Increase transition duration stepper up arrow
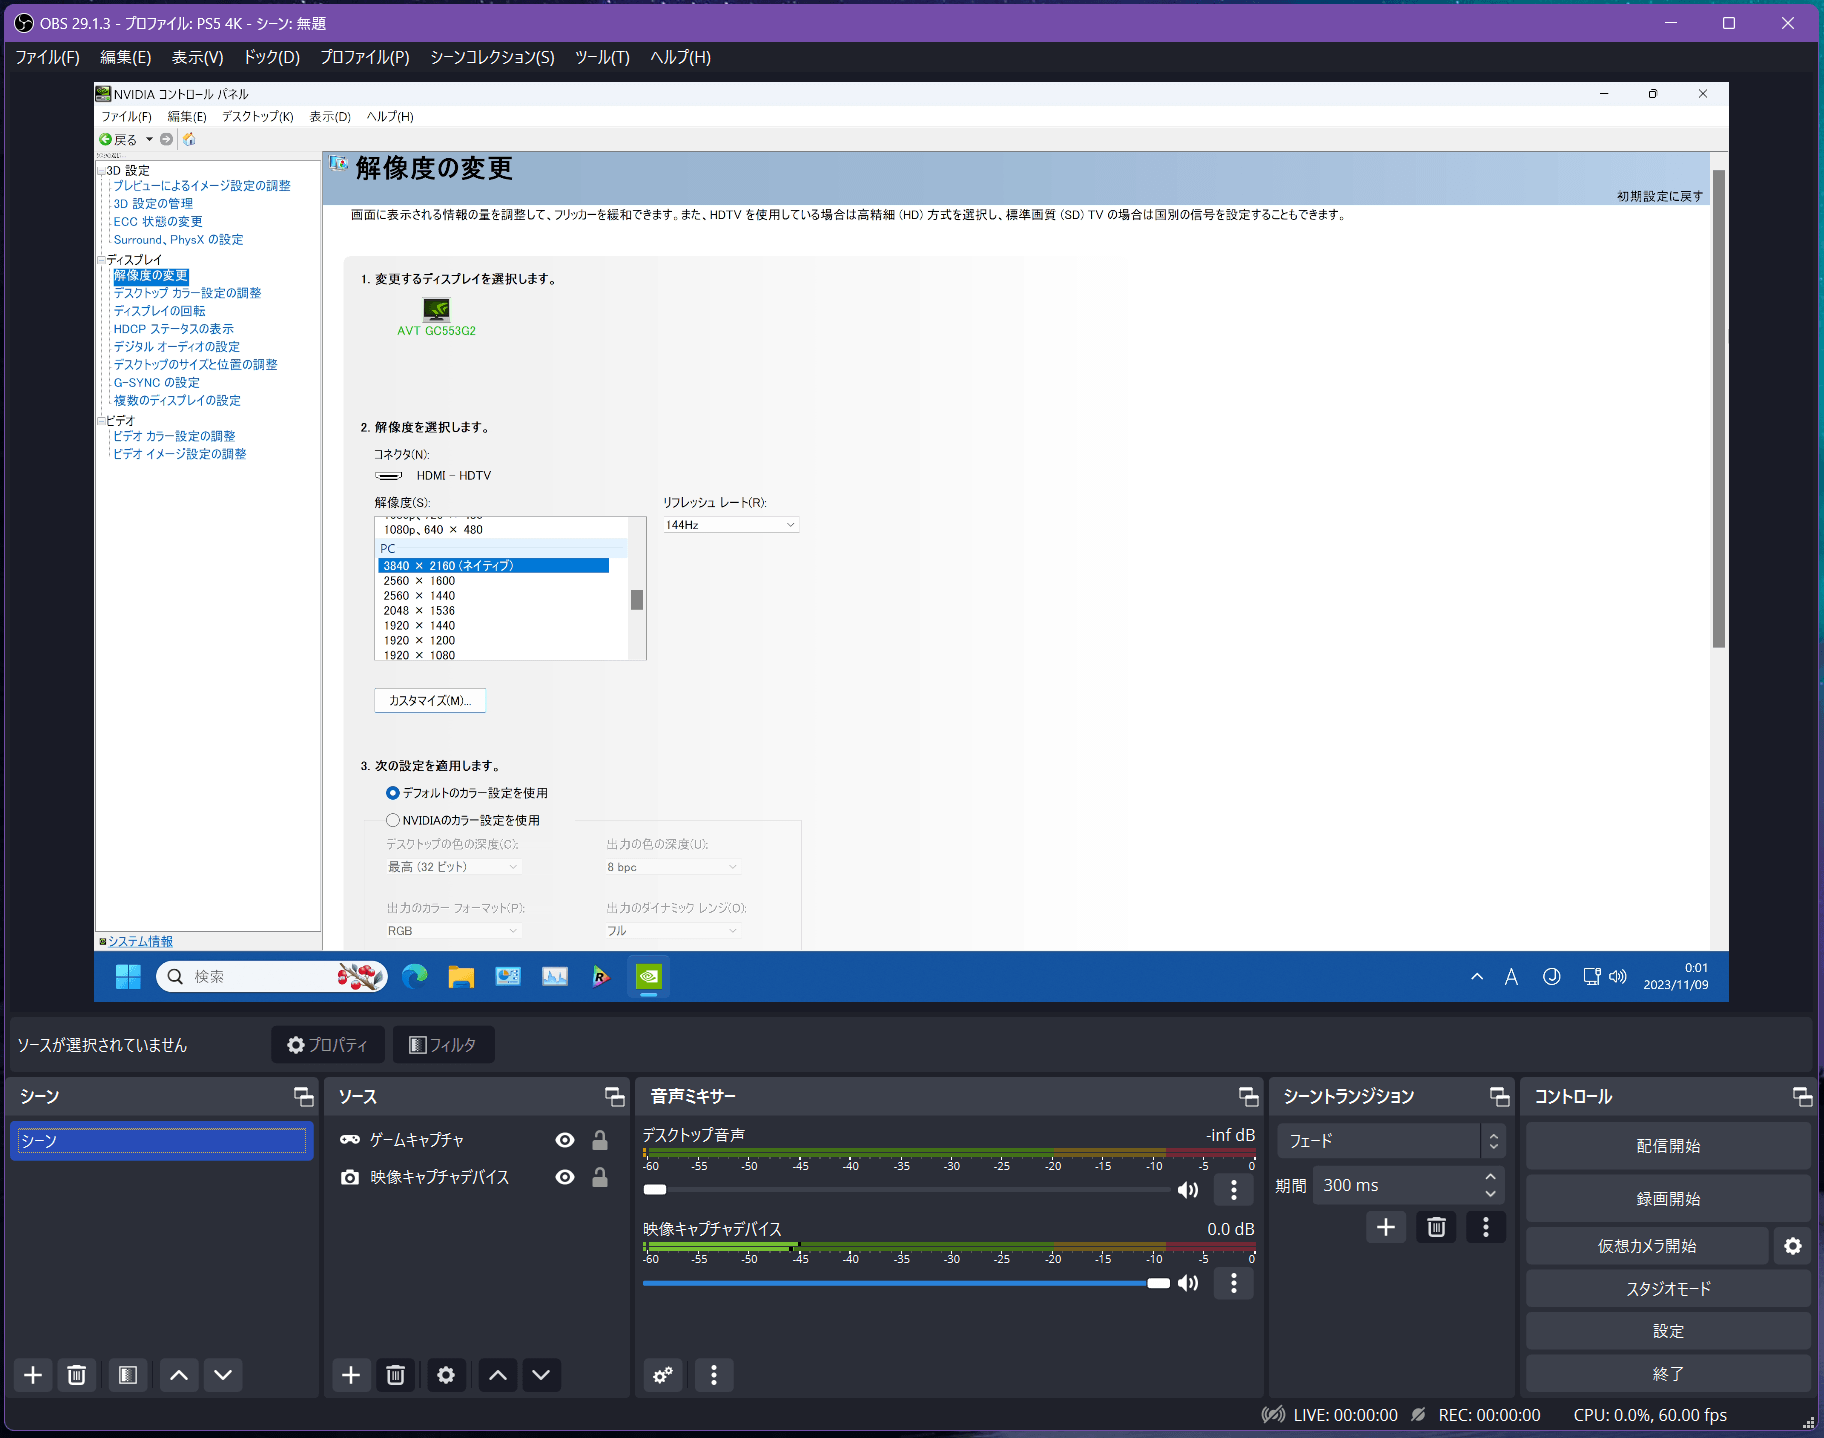 point(1491,1177)
